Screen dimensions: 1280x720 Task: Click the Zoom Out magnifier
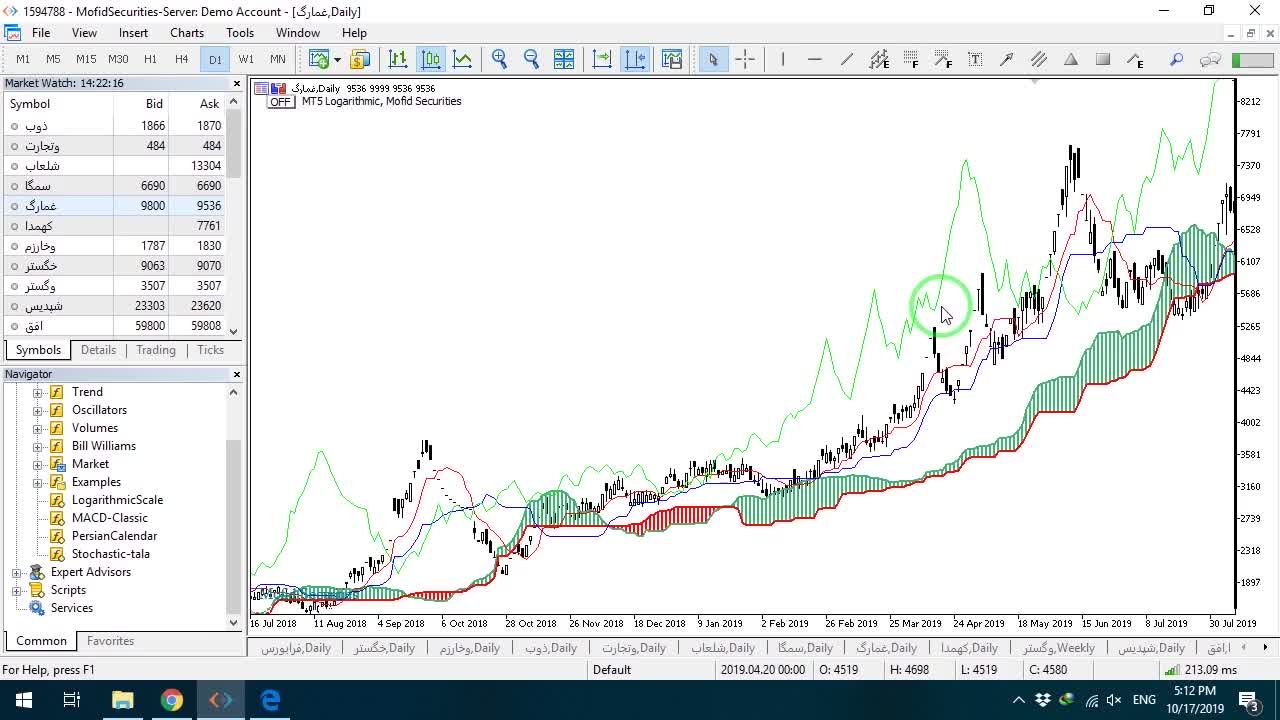pos(531,59)
